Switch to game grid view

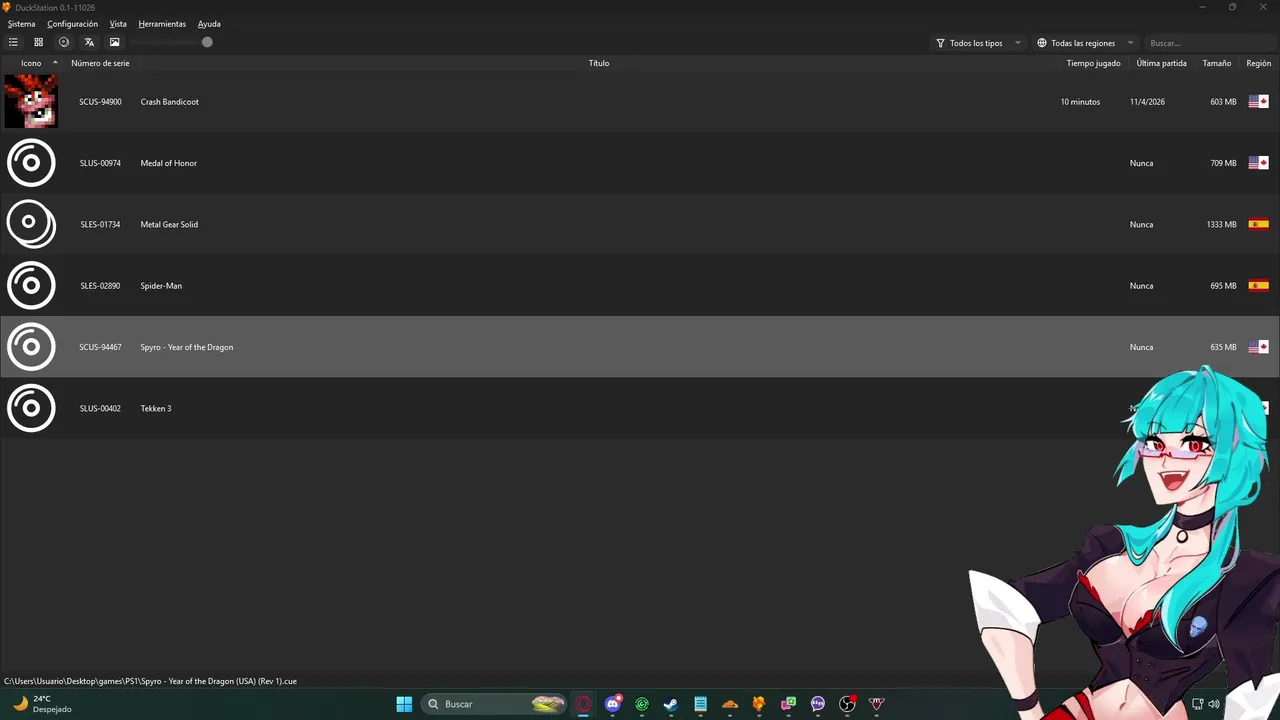point(38,42)
